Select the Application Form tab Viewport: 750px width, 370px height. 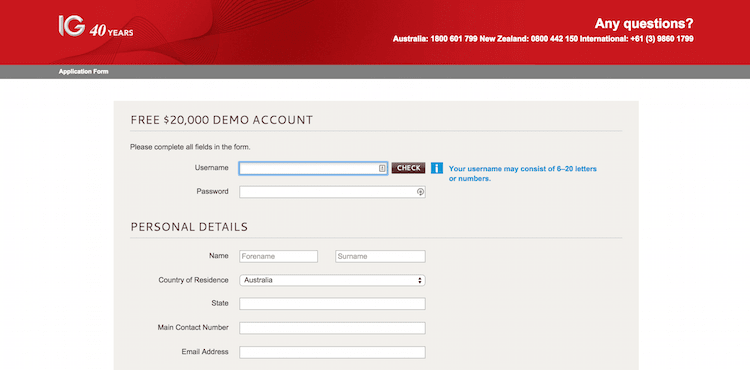tap(84, 72)
